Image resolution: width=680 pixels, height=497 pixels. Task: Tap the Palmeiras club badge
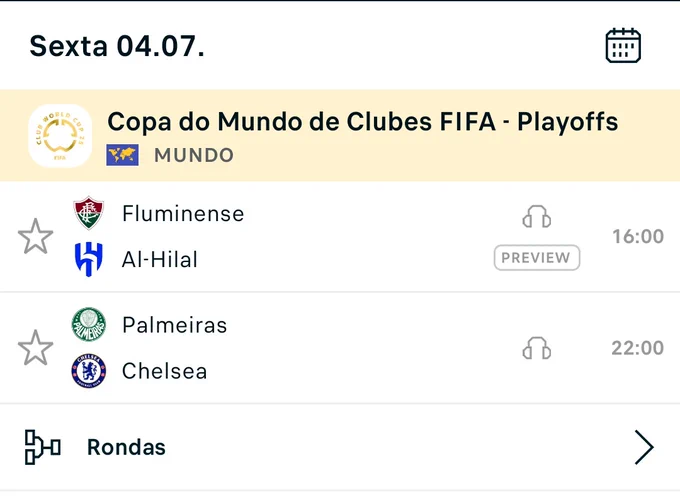(88, 324)
